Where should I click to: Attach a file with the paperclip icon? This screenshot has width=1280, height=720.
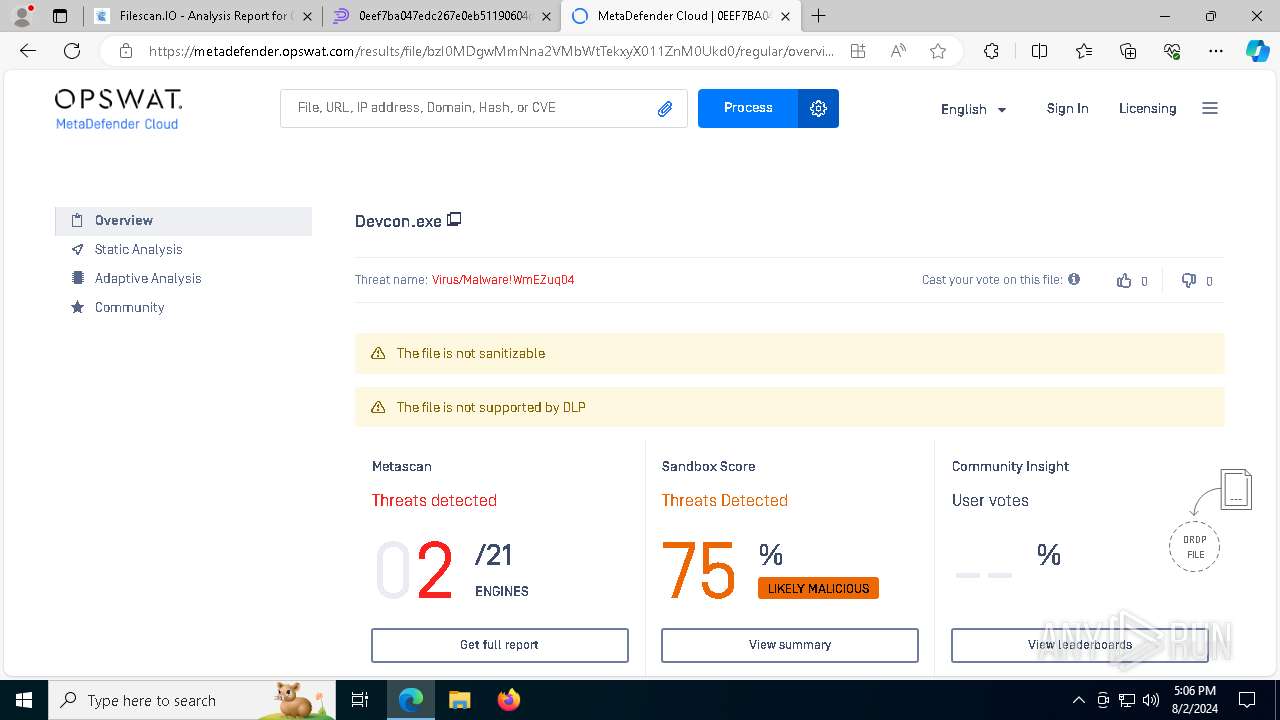[x=665, y=109]
